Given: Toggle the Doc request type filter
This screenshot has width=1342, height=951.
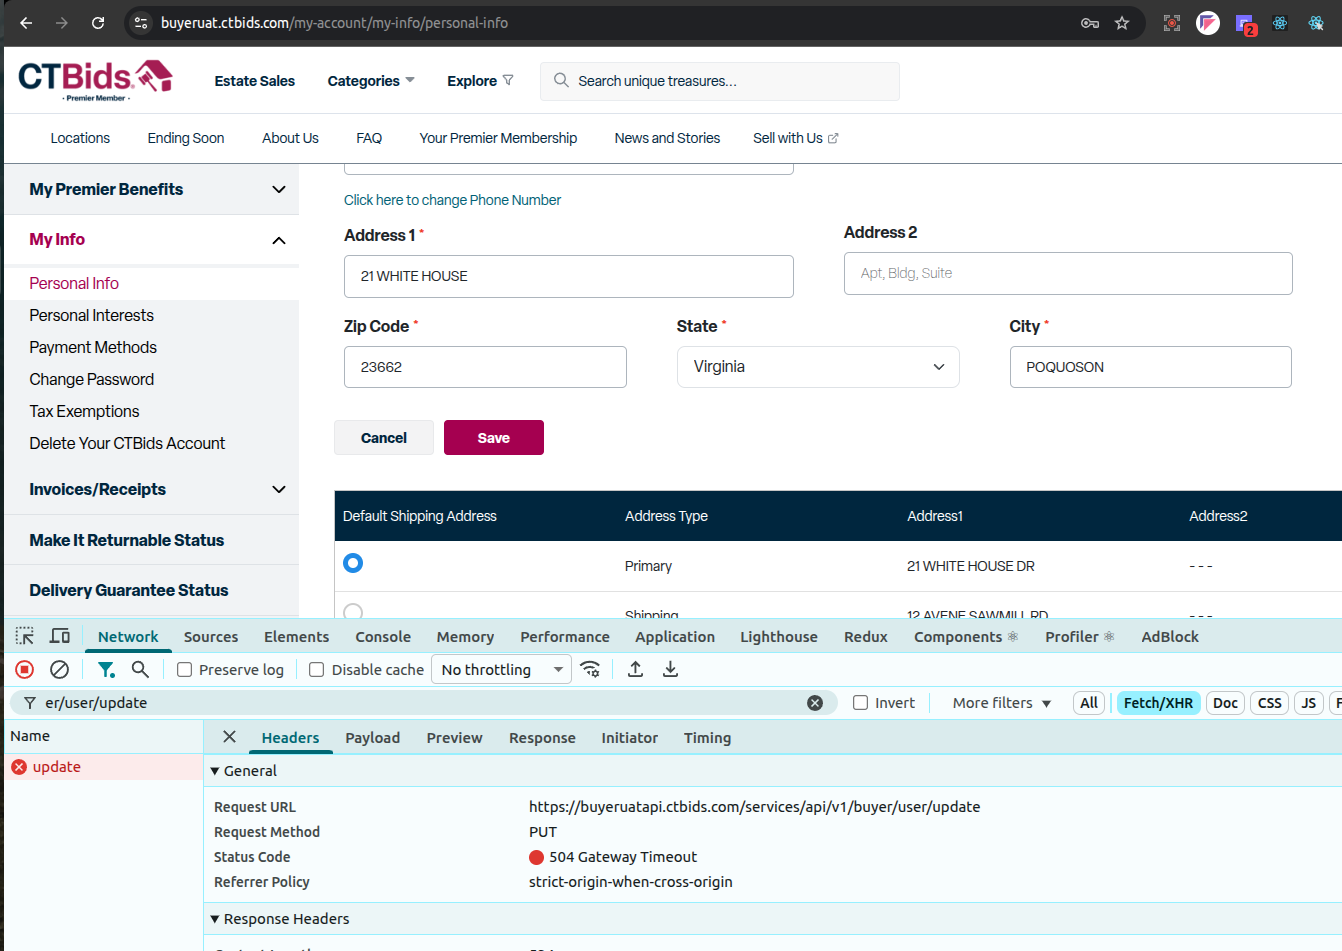Looking at the screenshot, I should 1225,703.
